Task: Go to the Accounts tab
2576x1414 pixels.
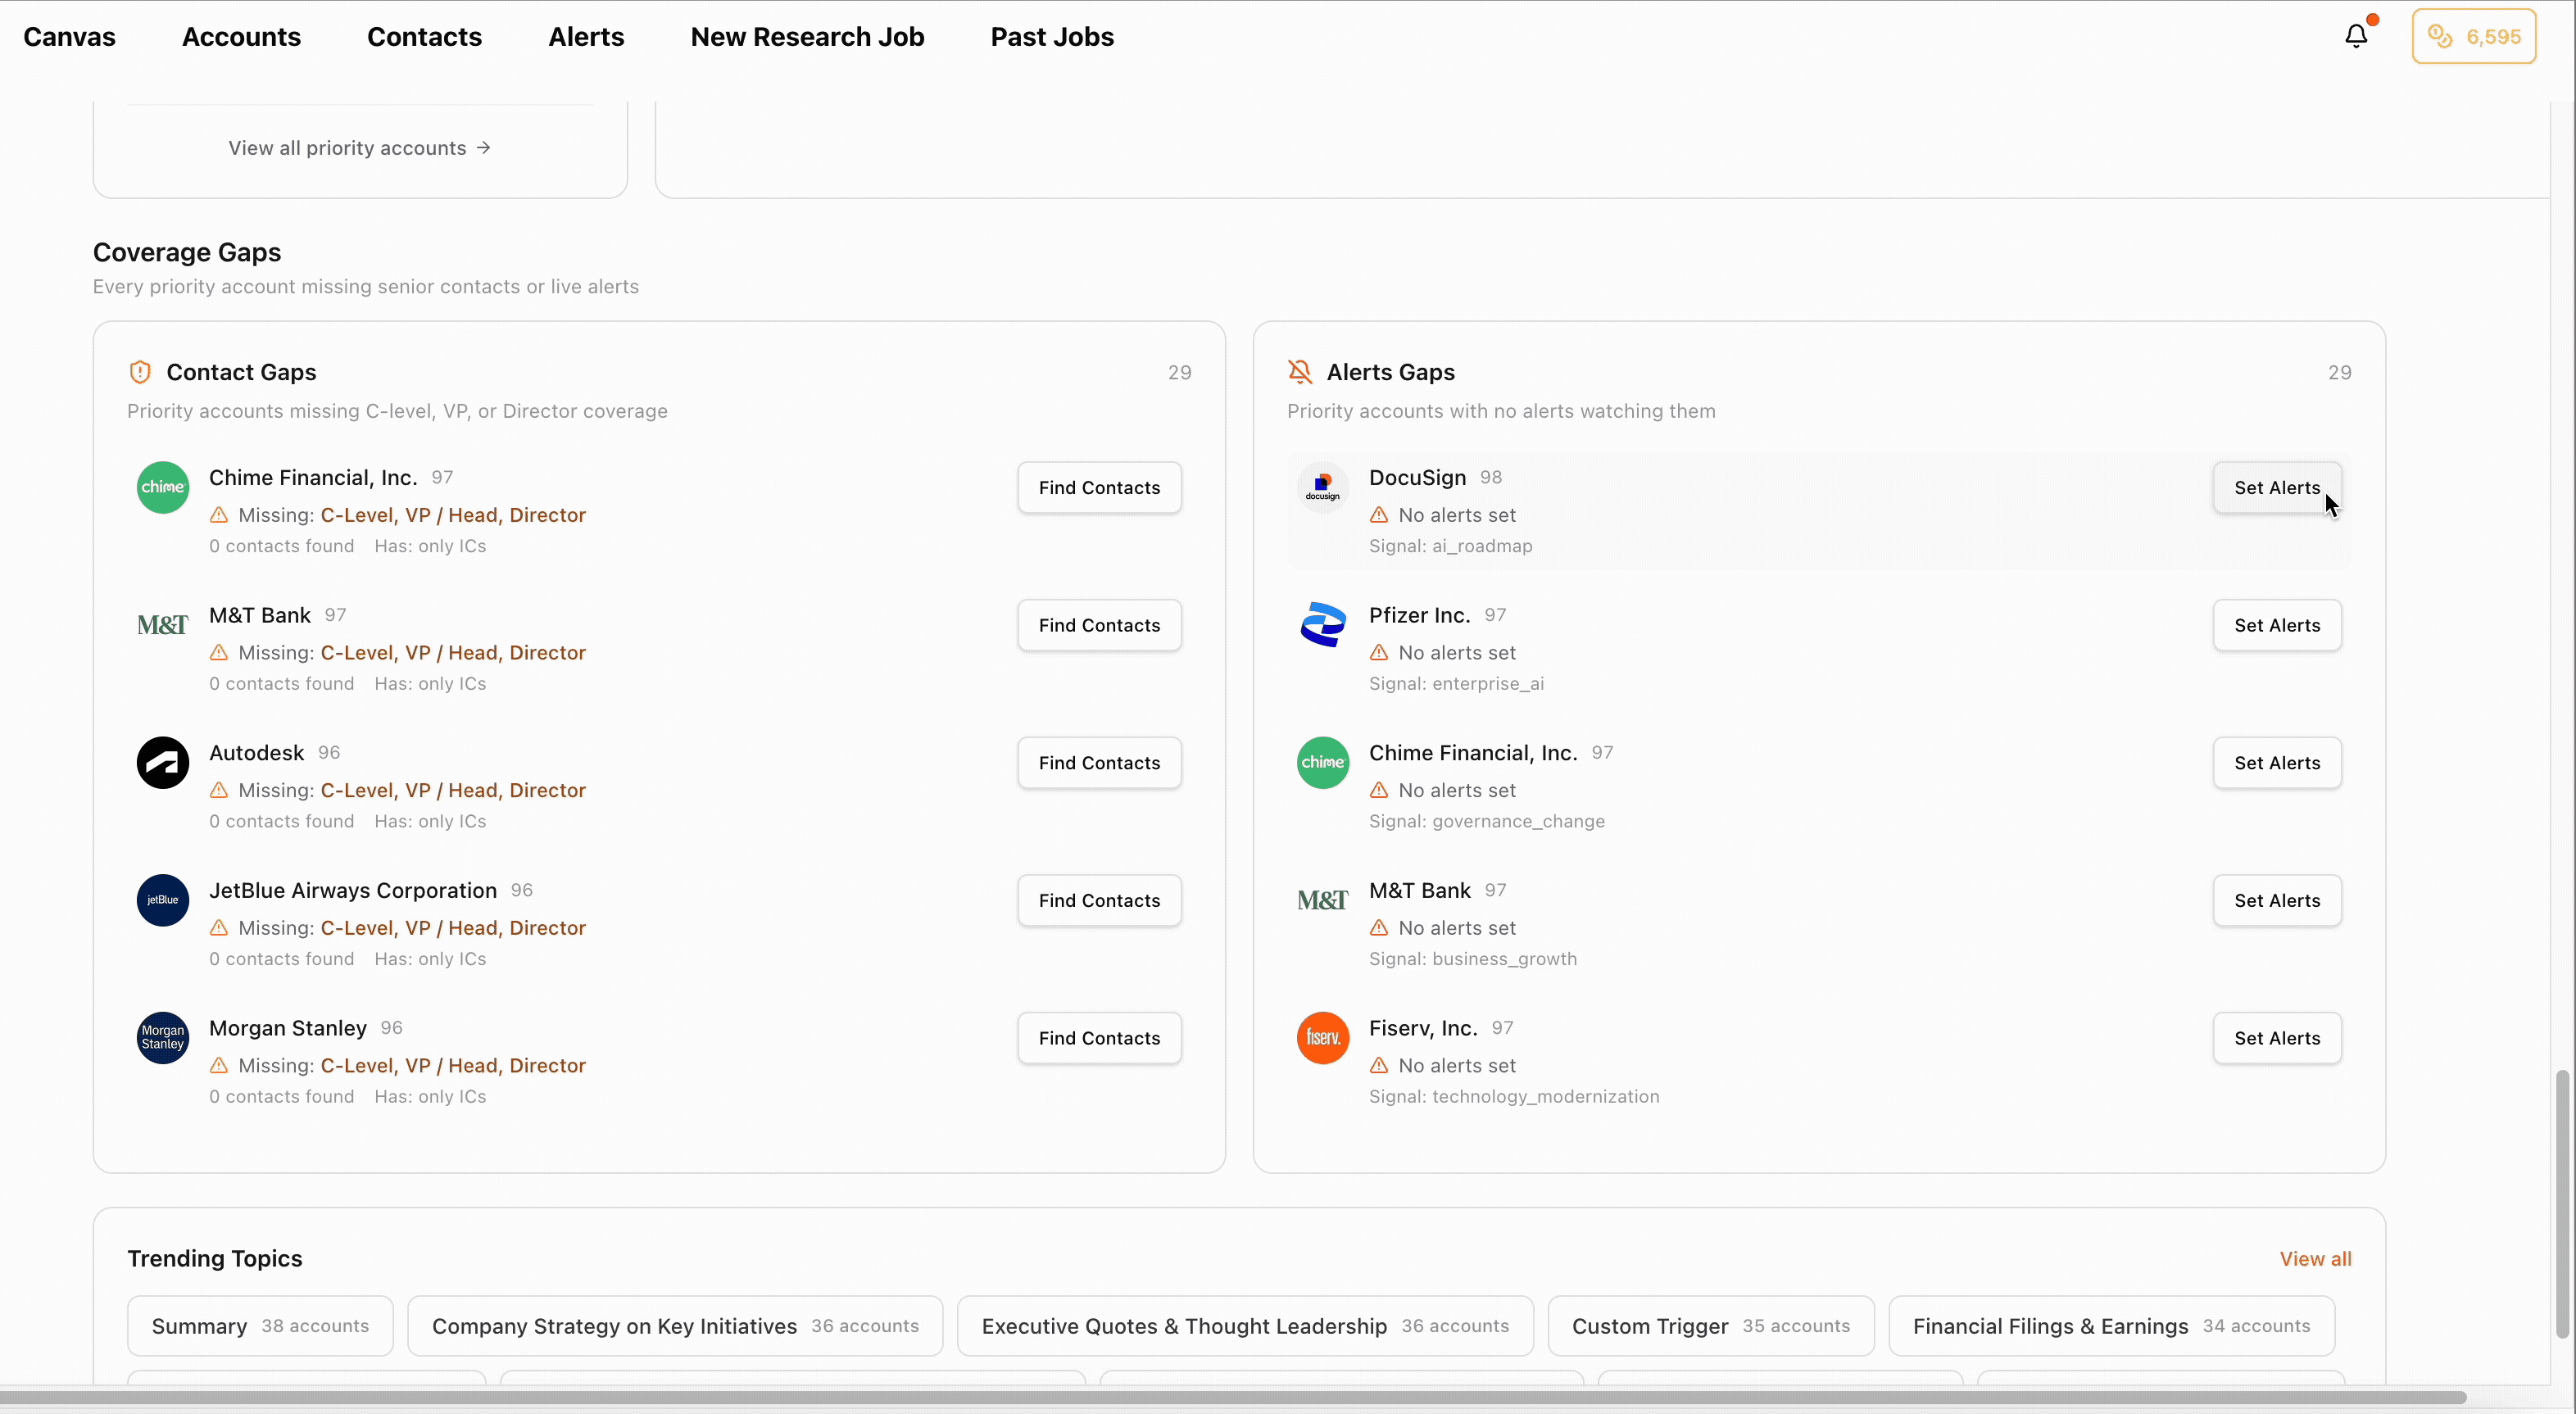Action: tap(241, 37)
